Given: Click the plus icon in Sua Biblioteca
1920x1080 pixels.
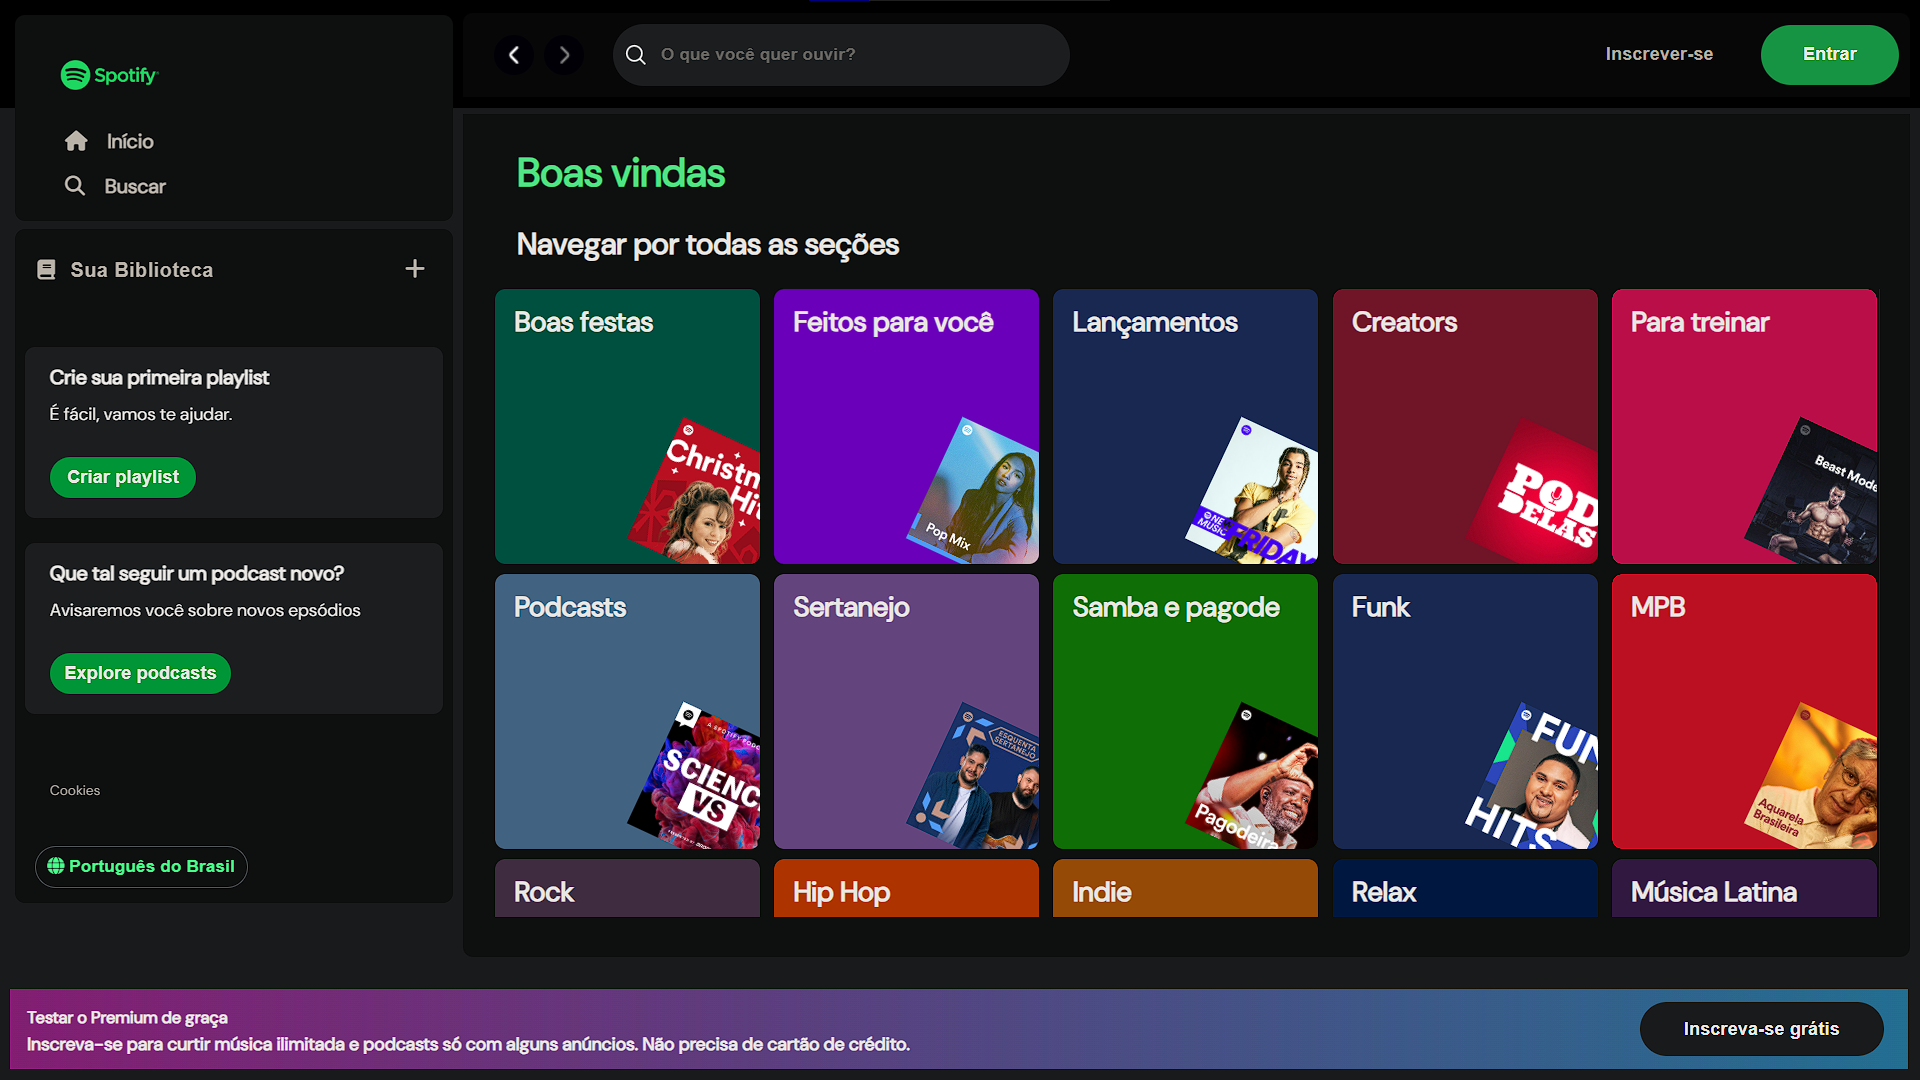Looking at the screenshot, I should (415, 269).
